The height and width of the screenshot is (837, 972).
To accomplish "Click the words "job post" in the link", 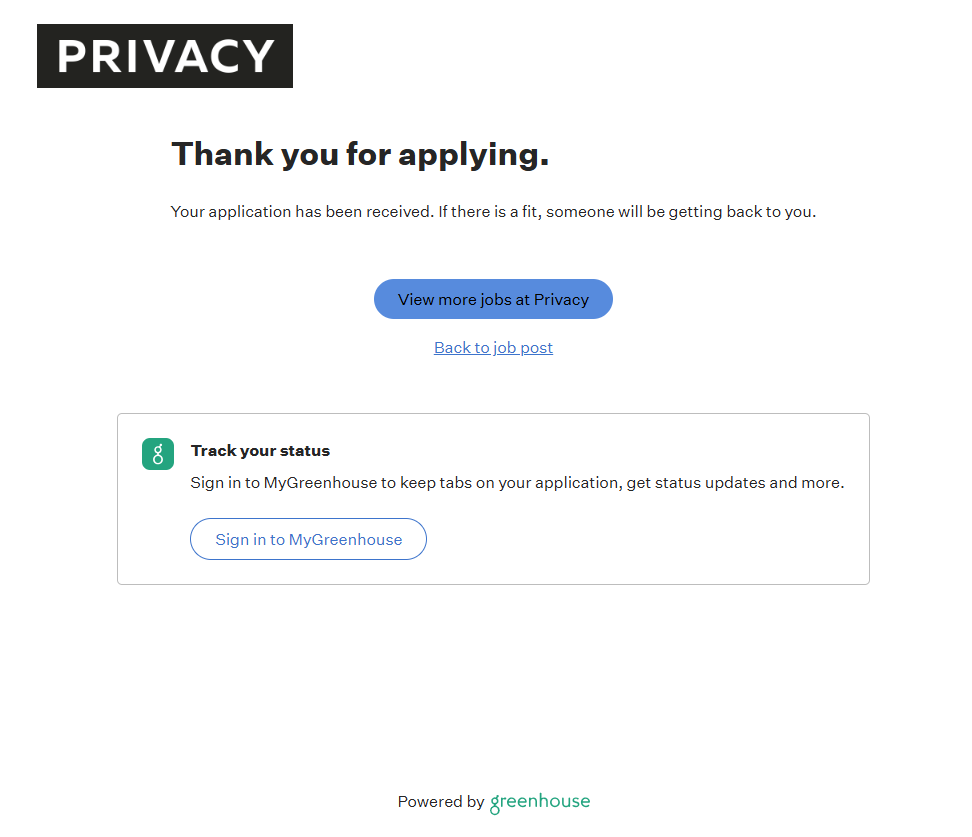I will [523, 348].
